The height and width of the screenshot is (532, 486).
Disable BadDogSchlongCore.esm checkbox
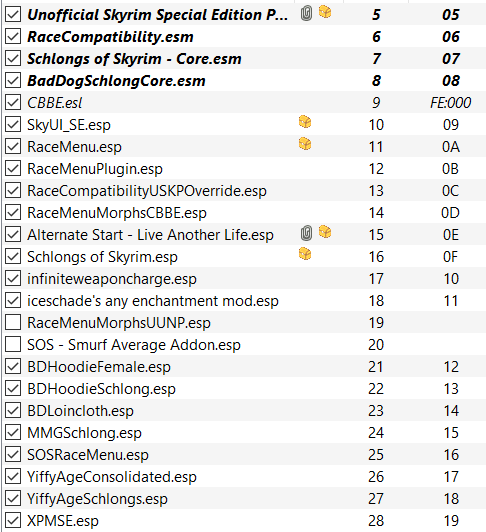pyautogui.click(x=13, y=80)
